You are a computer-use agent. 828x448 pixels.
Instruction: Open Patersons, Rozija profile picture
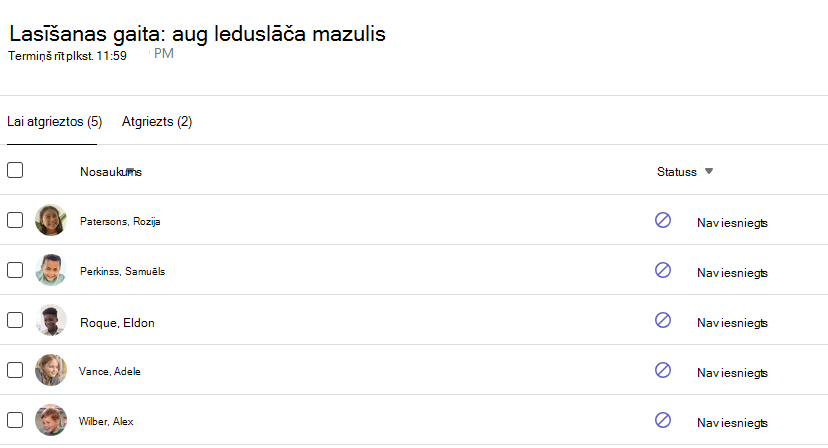pyautogui.click(x=51, y=220)
